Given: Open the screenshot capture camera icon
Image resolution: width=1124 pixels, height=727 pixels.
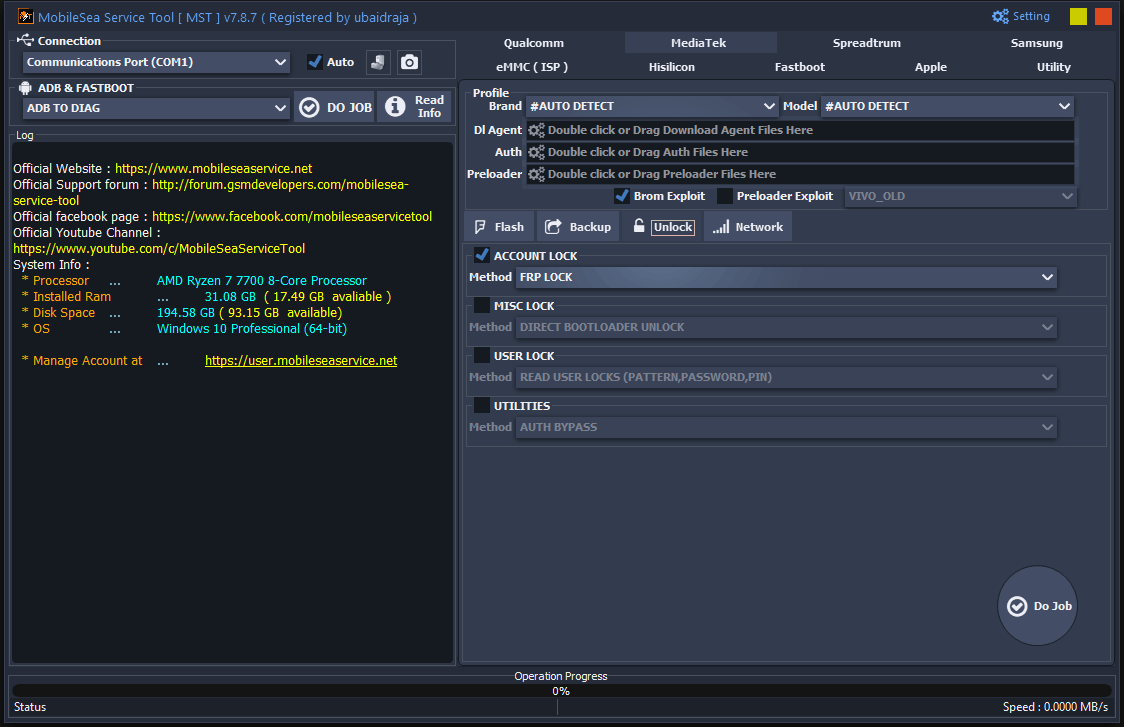Looking at the screenshot, I should [409, 61].
